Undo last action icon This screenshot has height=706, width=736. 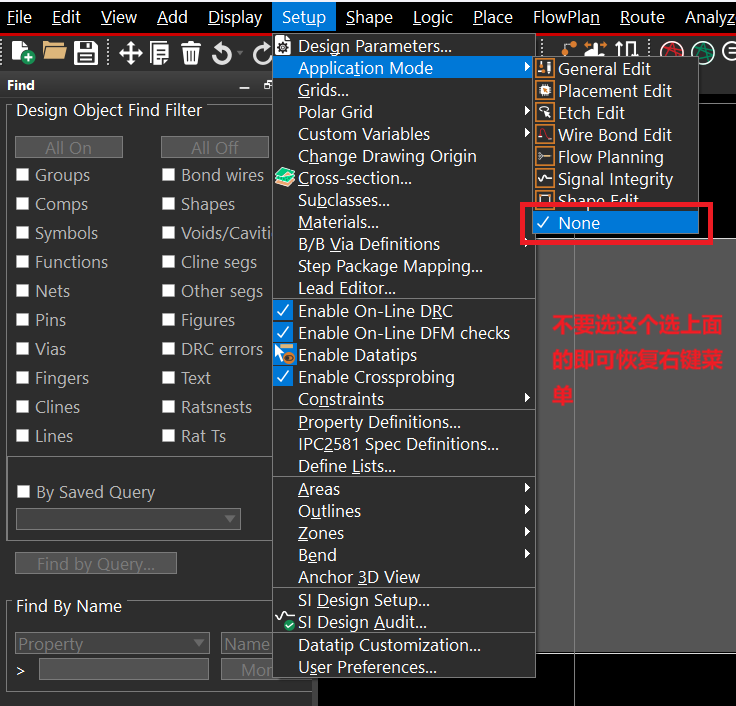tap(221, 53)
